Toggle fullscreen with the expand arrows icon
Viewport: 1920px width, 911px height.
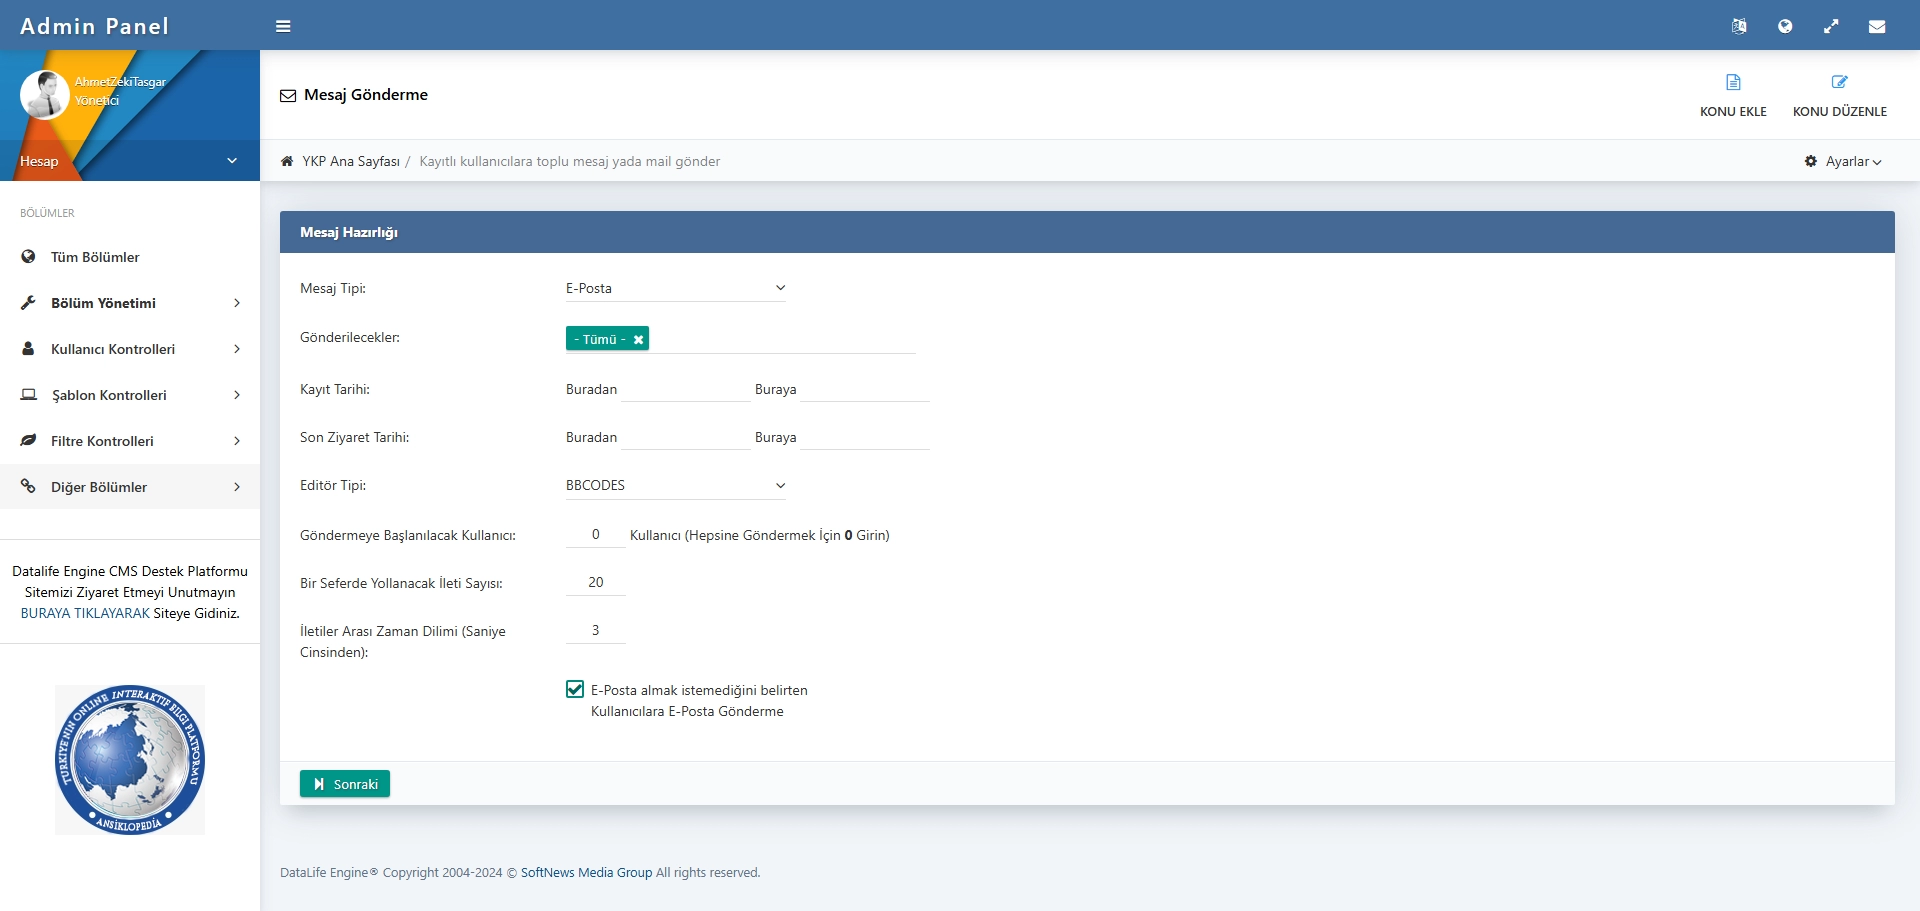pyautogui.click(x=1831, y=26)
